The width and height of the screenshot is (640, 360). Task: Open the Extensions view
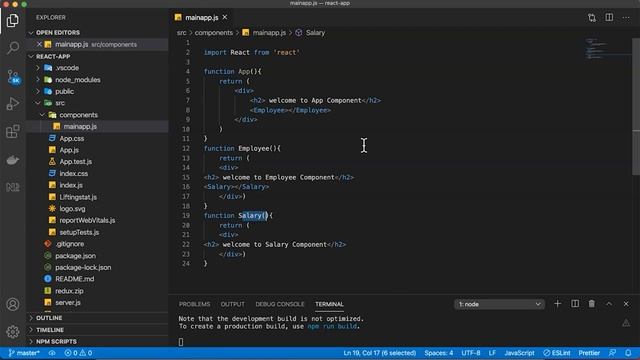point(13,131)
